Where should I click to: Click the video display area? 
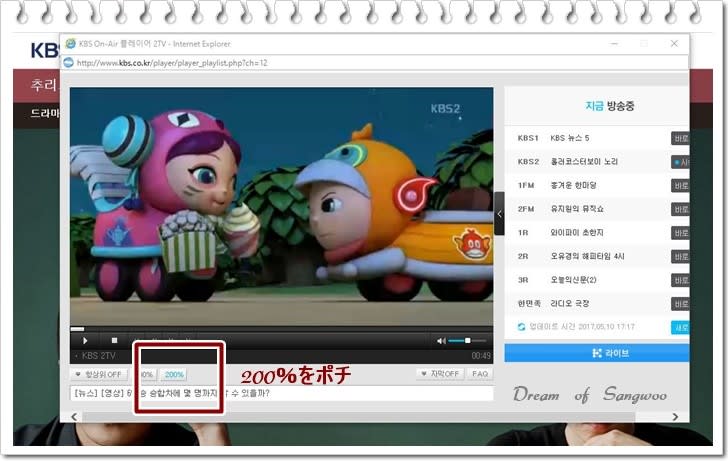(x=281, y=207)
